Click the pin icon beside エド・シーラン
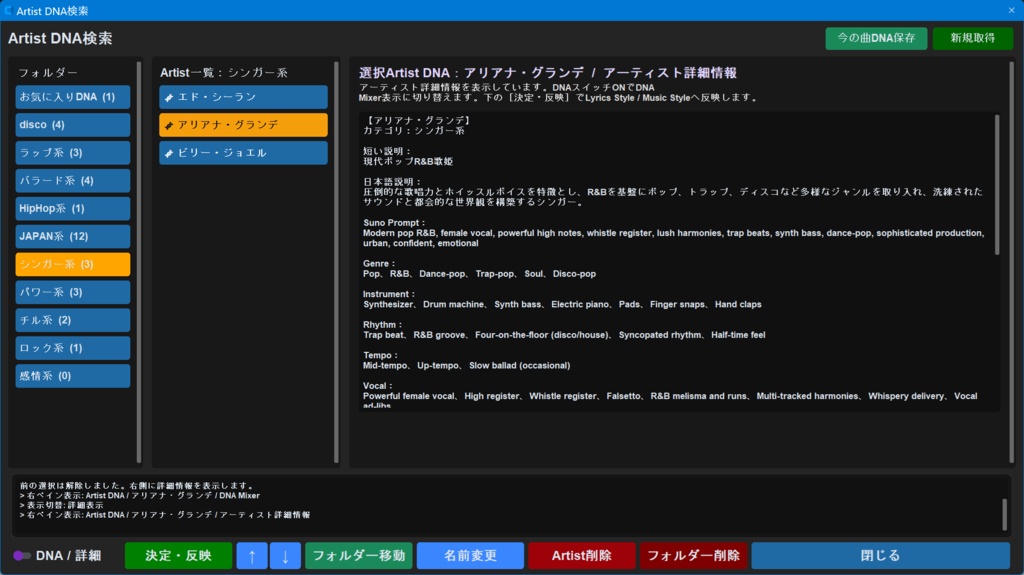 pos(169,97)
